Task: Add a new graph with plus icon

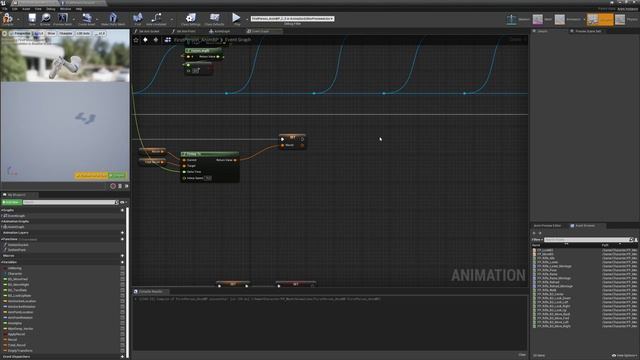Action: tap(122, 210)
